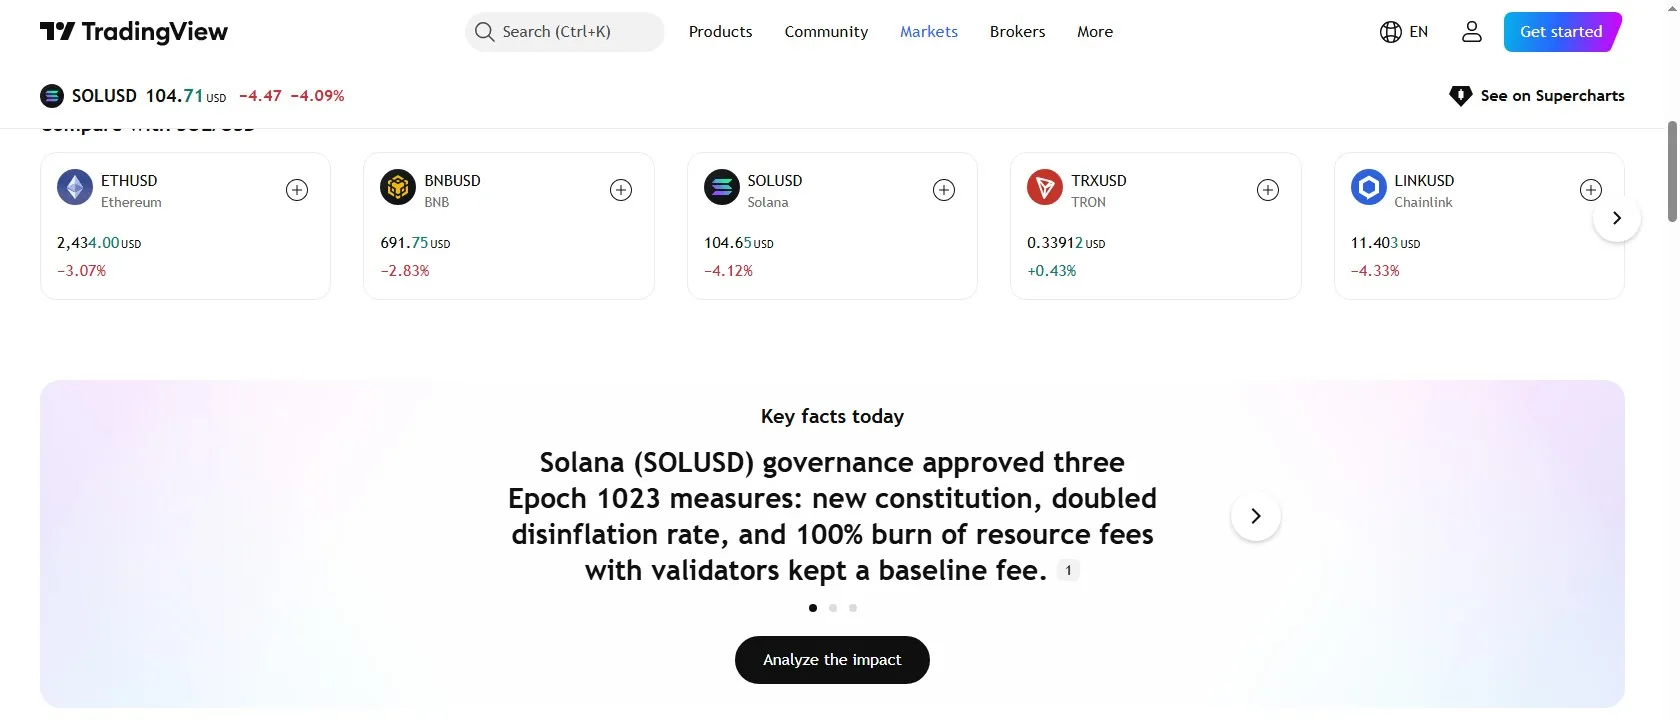The width and height of the screenshot is (1680, 720).
Task: Open the user profile icon
Action: tap(1472, 32)
